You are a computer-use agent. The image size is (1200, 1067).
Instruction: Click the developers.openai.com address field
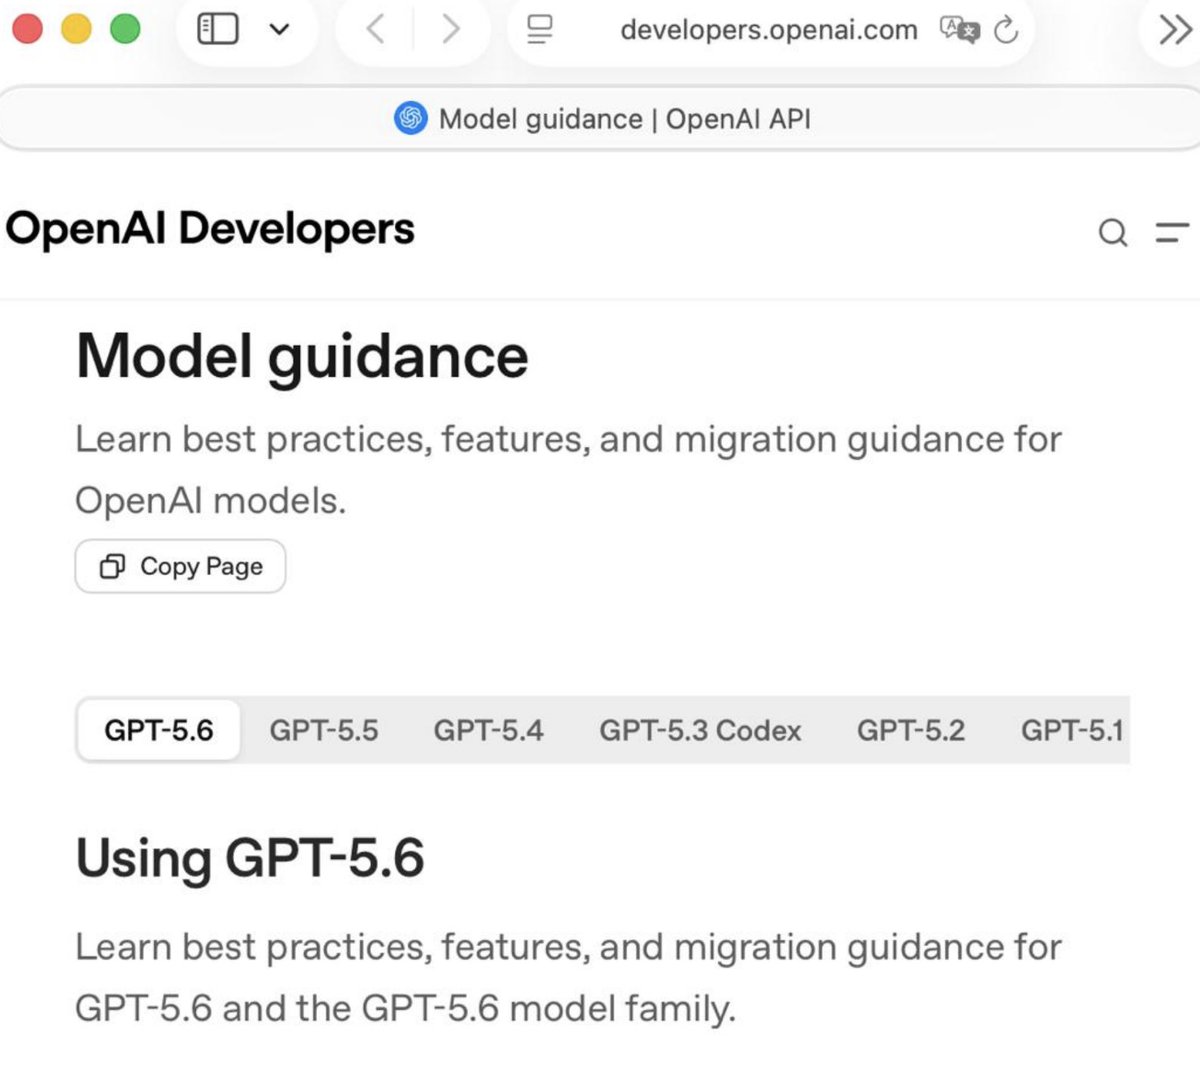[769, 30]
